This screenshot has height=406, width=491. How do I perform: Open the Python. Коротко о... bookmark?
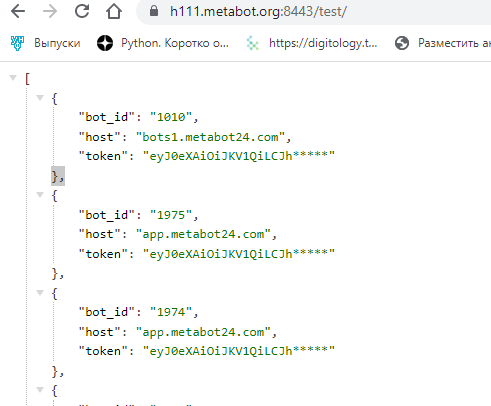coord(175,43)
